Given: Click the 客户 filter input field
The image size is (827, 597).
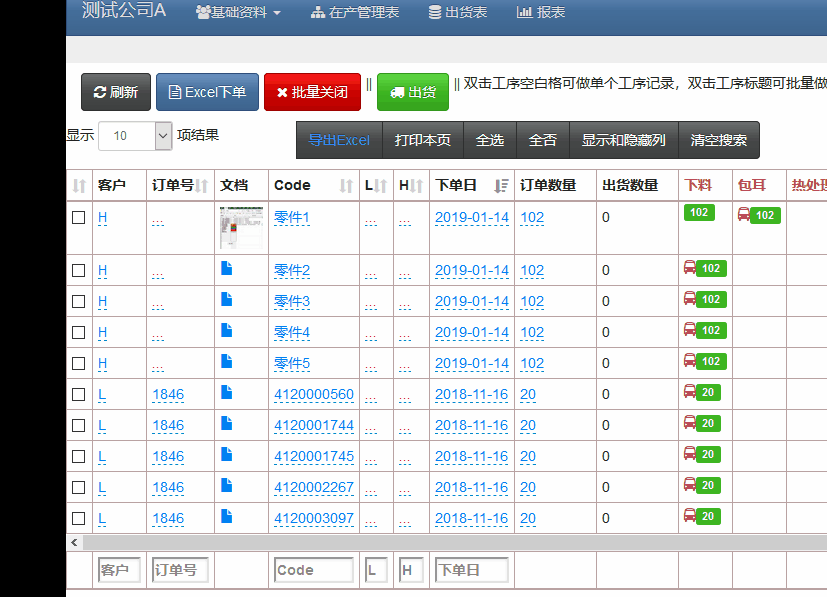Looking at the screenshot, I should click(119, 570).
